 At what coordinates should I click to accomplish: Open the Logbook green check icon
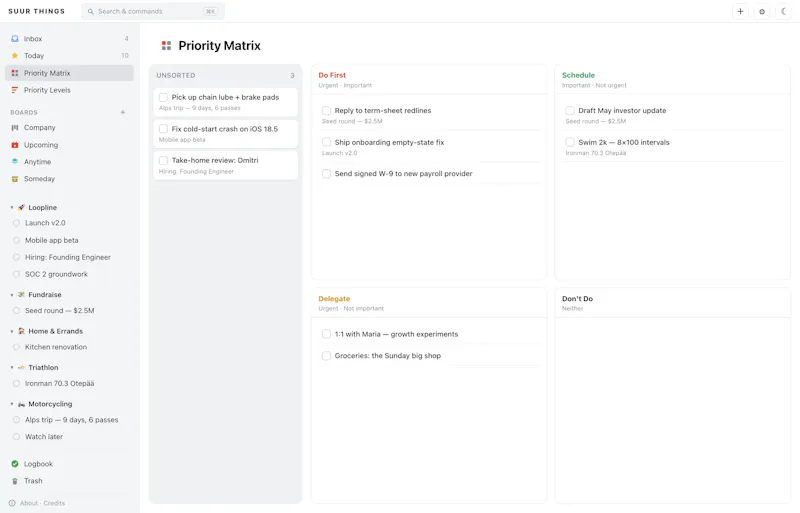(15, 464)
